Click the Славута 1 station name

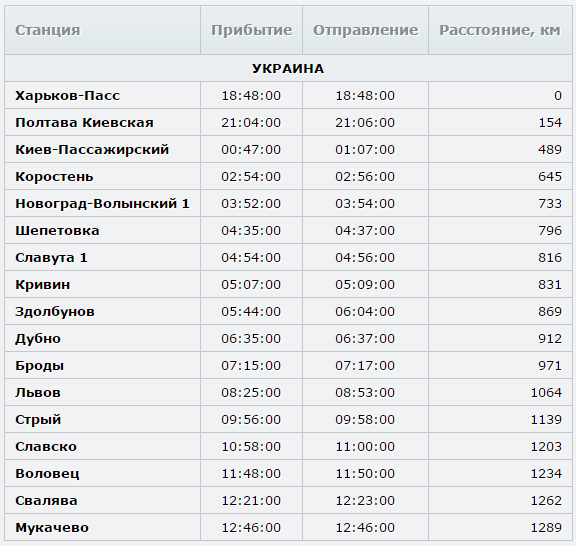point(51,258)
